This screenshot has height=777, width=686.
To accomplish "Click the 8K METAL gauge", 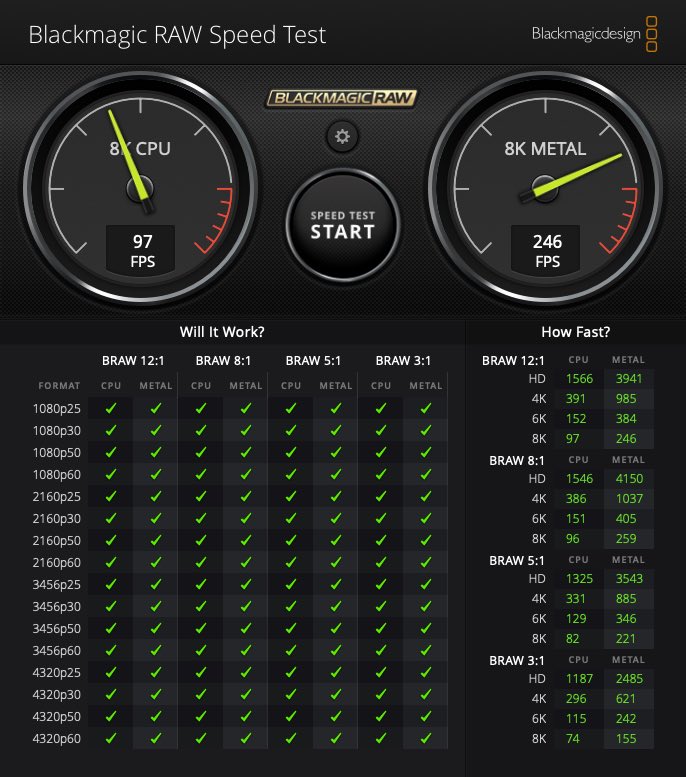I will tap(545, 188).
